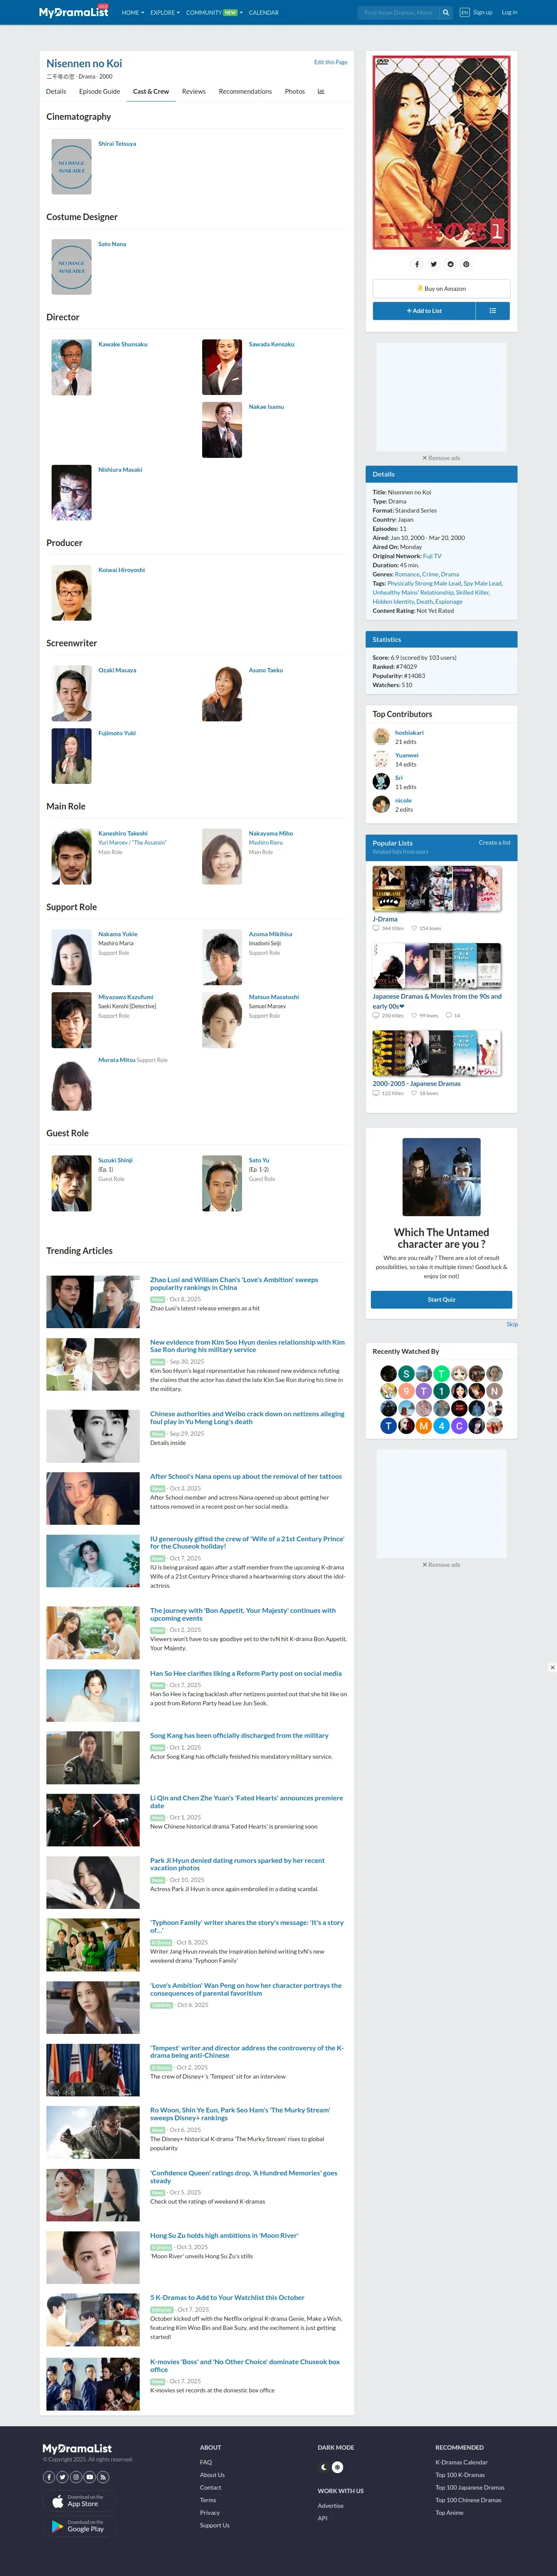Click the Add to List button
This screenshot has height=2576, width=557.
click(424, 311)
